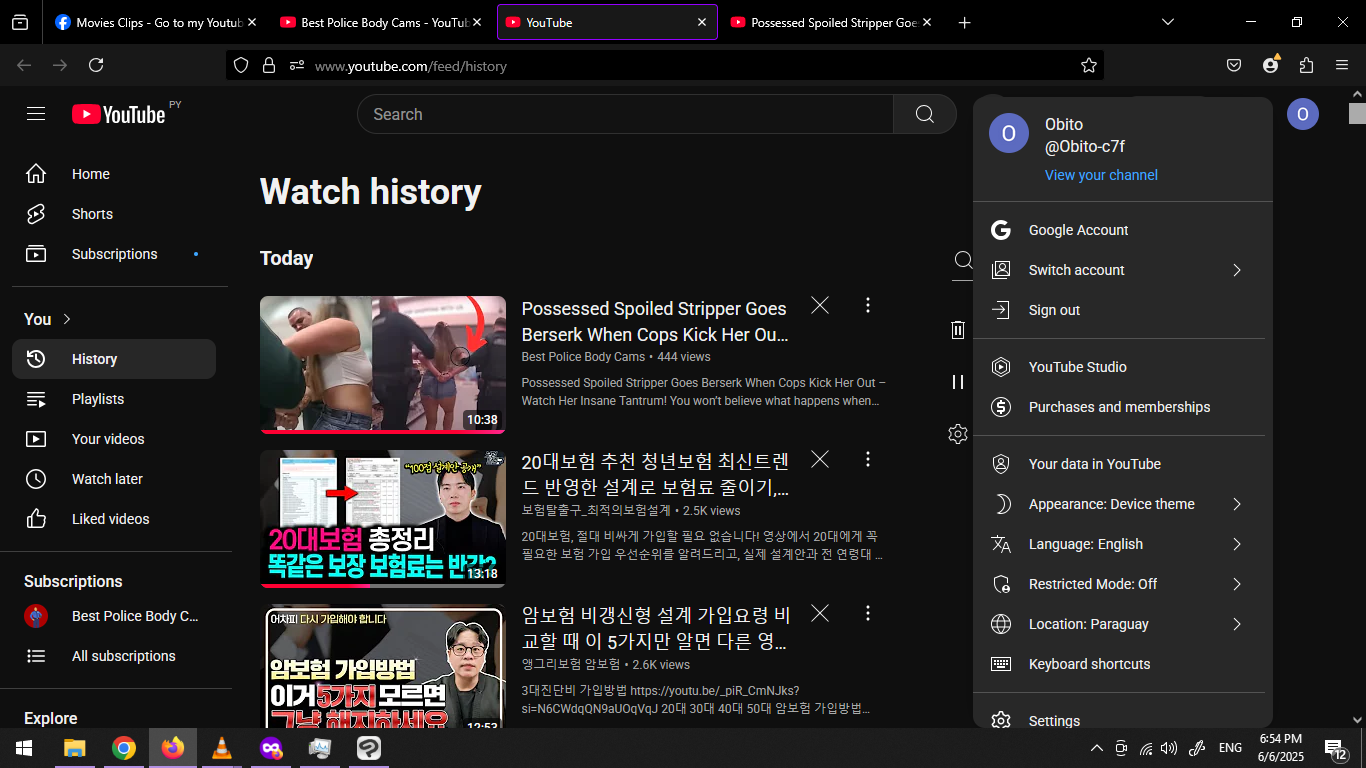Image resolution: width=1366 pixels, height=768 pixels.
Task: Expand Appearance: Device theme options
Action: pos(1119,504)
